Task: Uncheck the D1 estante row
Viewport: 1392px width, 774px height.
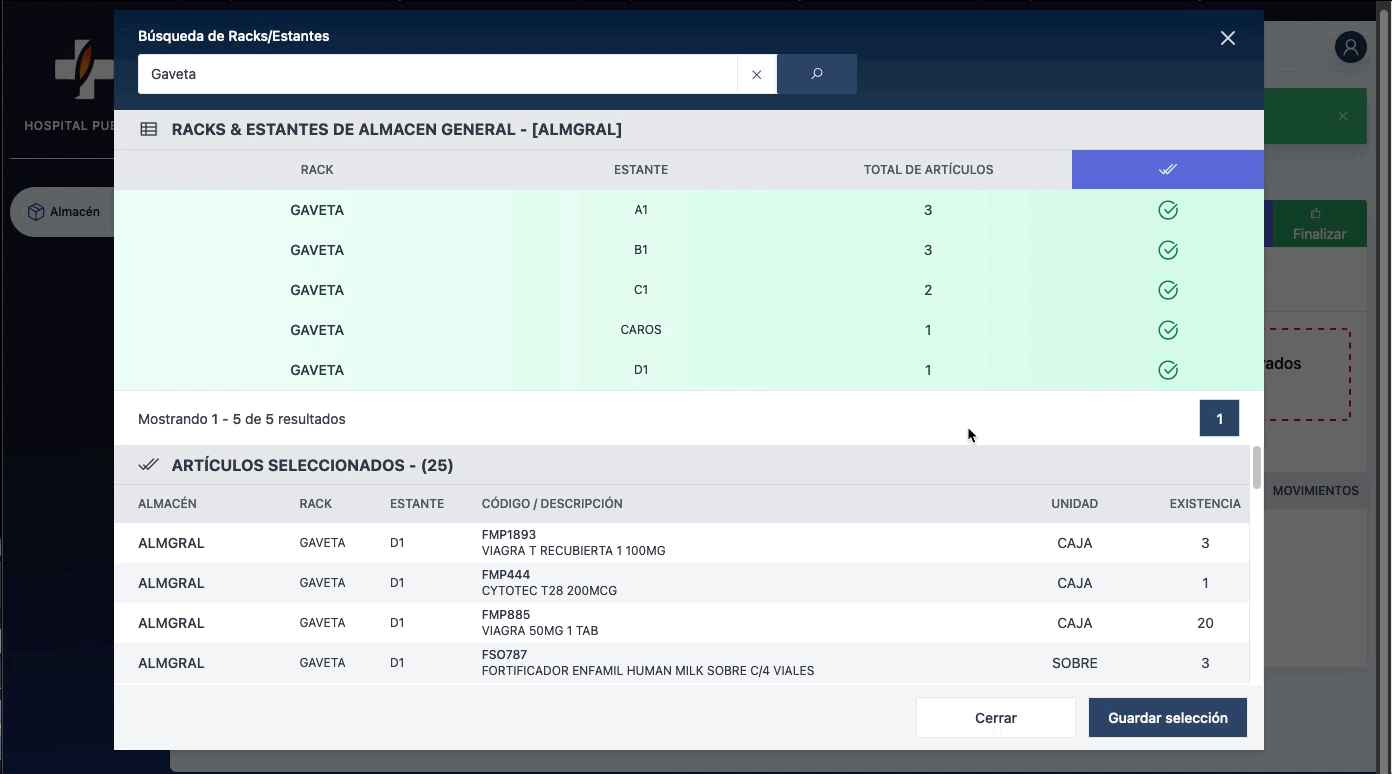Action: click(1167, 370)
